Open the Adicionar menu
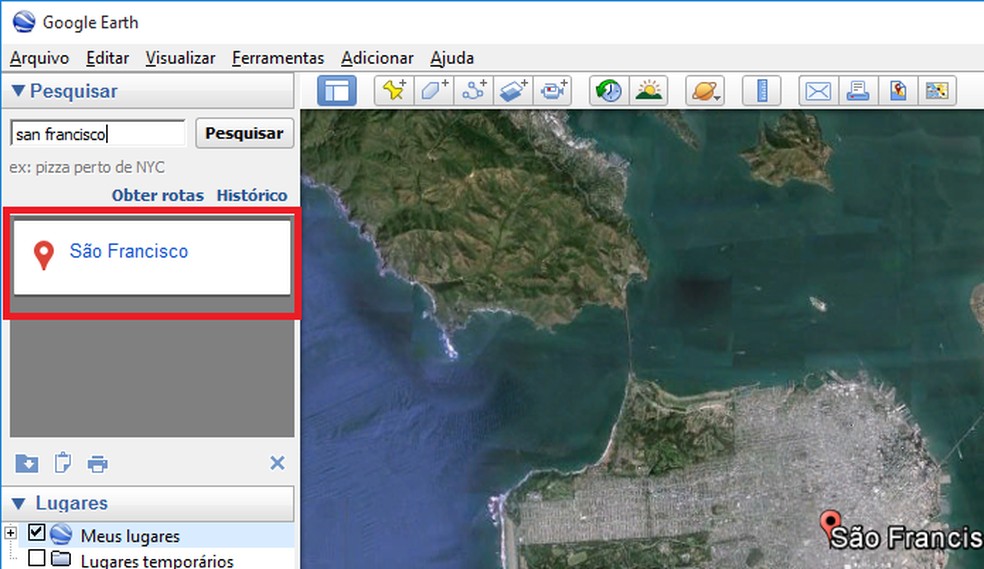This screenshot has height=569, width=984. click(x=377, y=58)
